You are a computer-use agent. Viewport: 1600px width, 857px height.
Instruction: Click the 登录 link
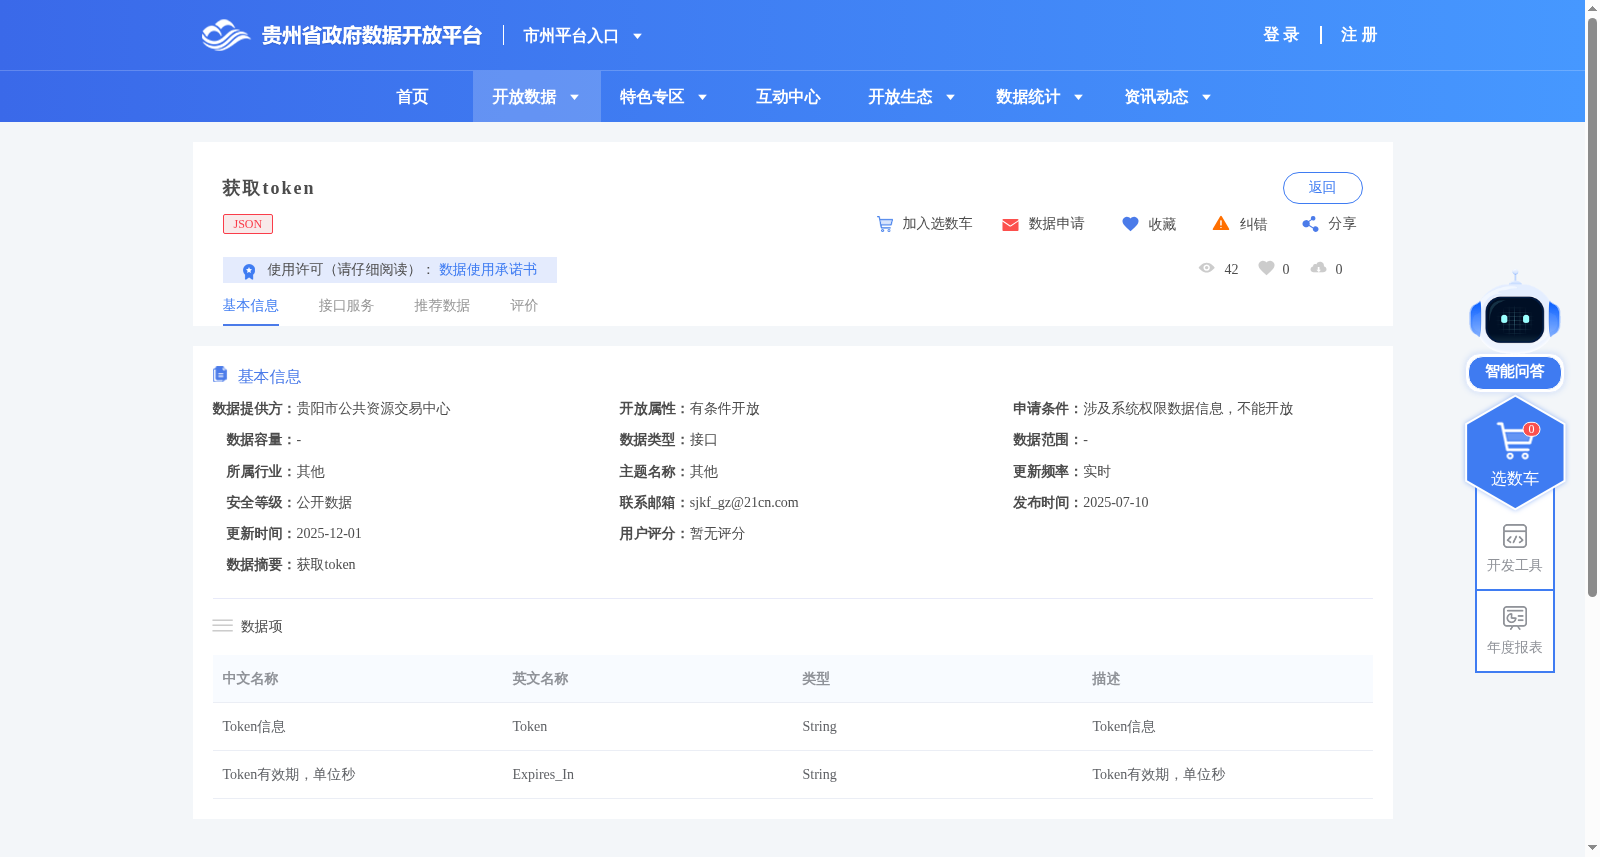[1281, 35]
